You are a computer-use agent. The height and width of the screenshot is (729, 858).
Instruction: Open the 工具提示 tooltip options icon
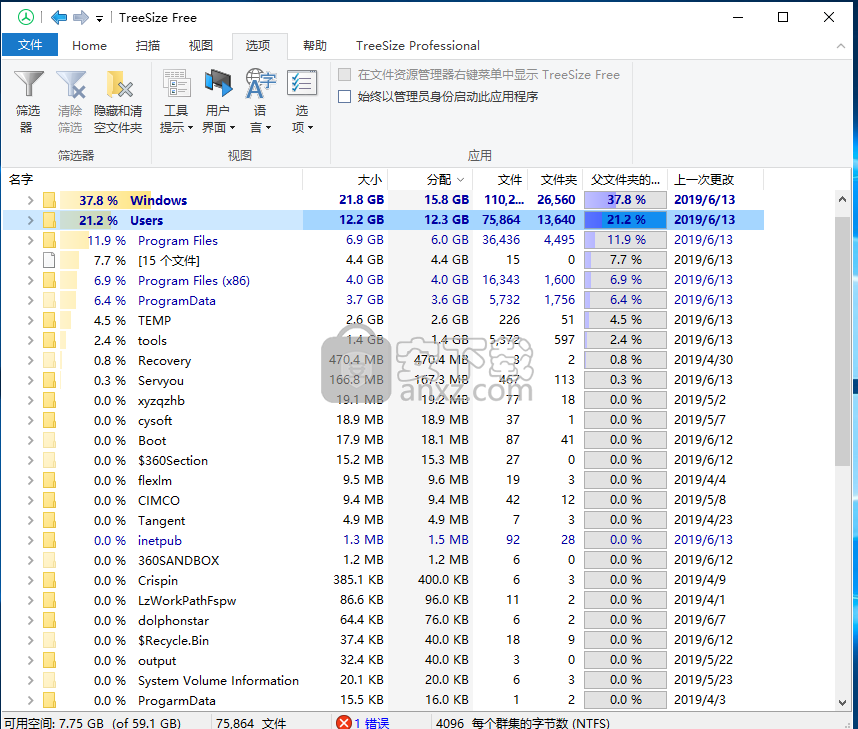click(176, 102)
